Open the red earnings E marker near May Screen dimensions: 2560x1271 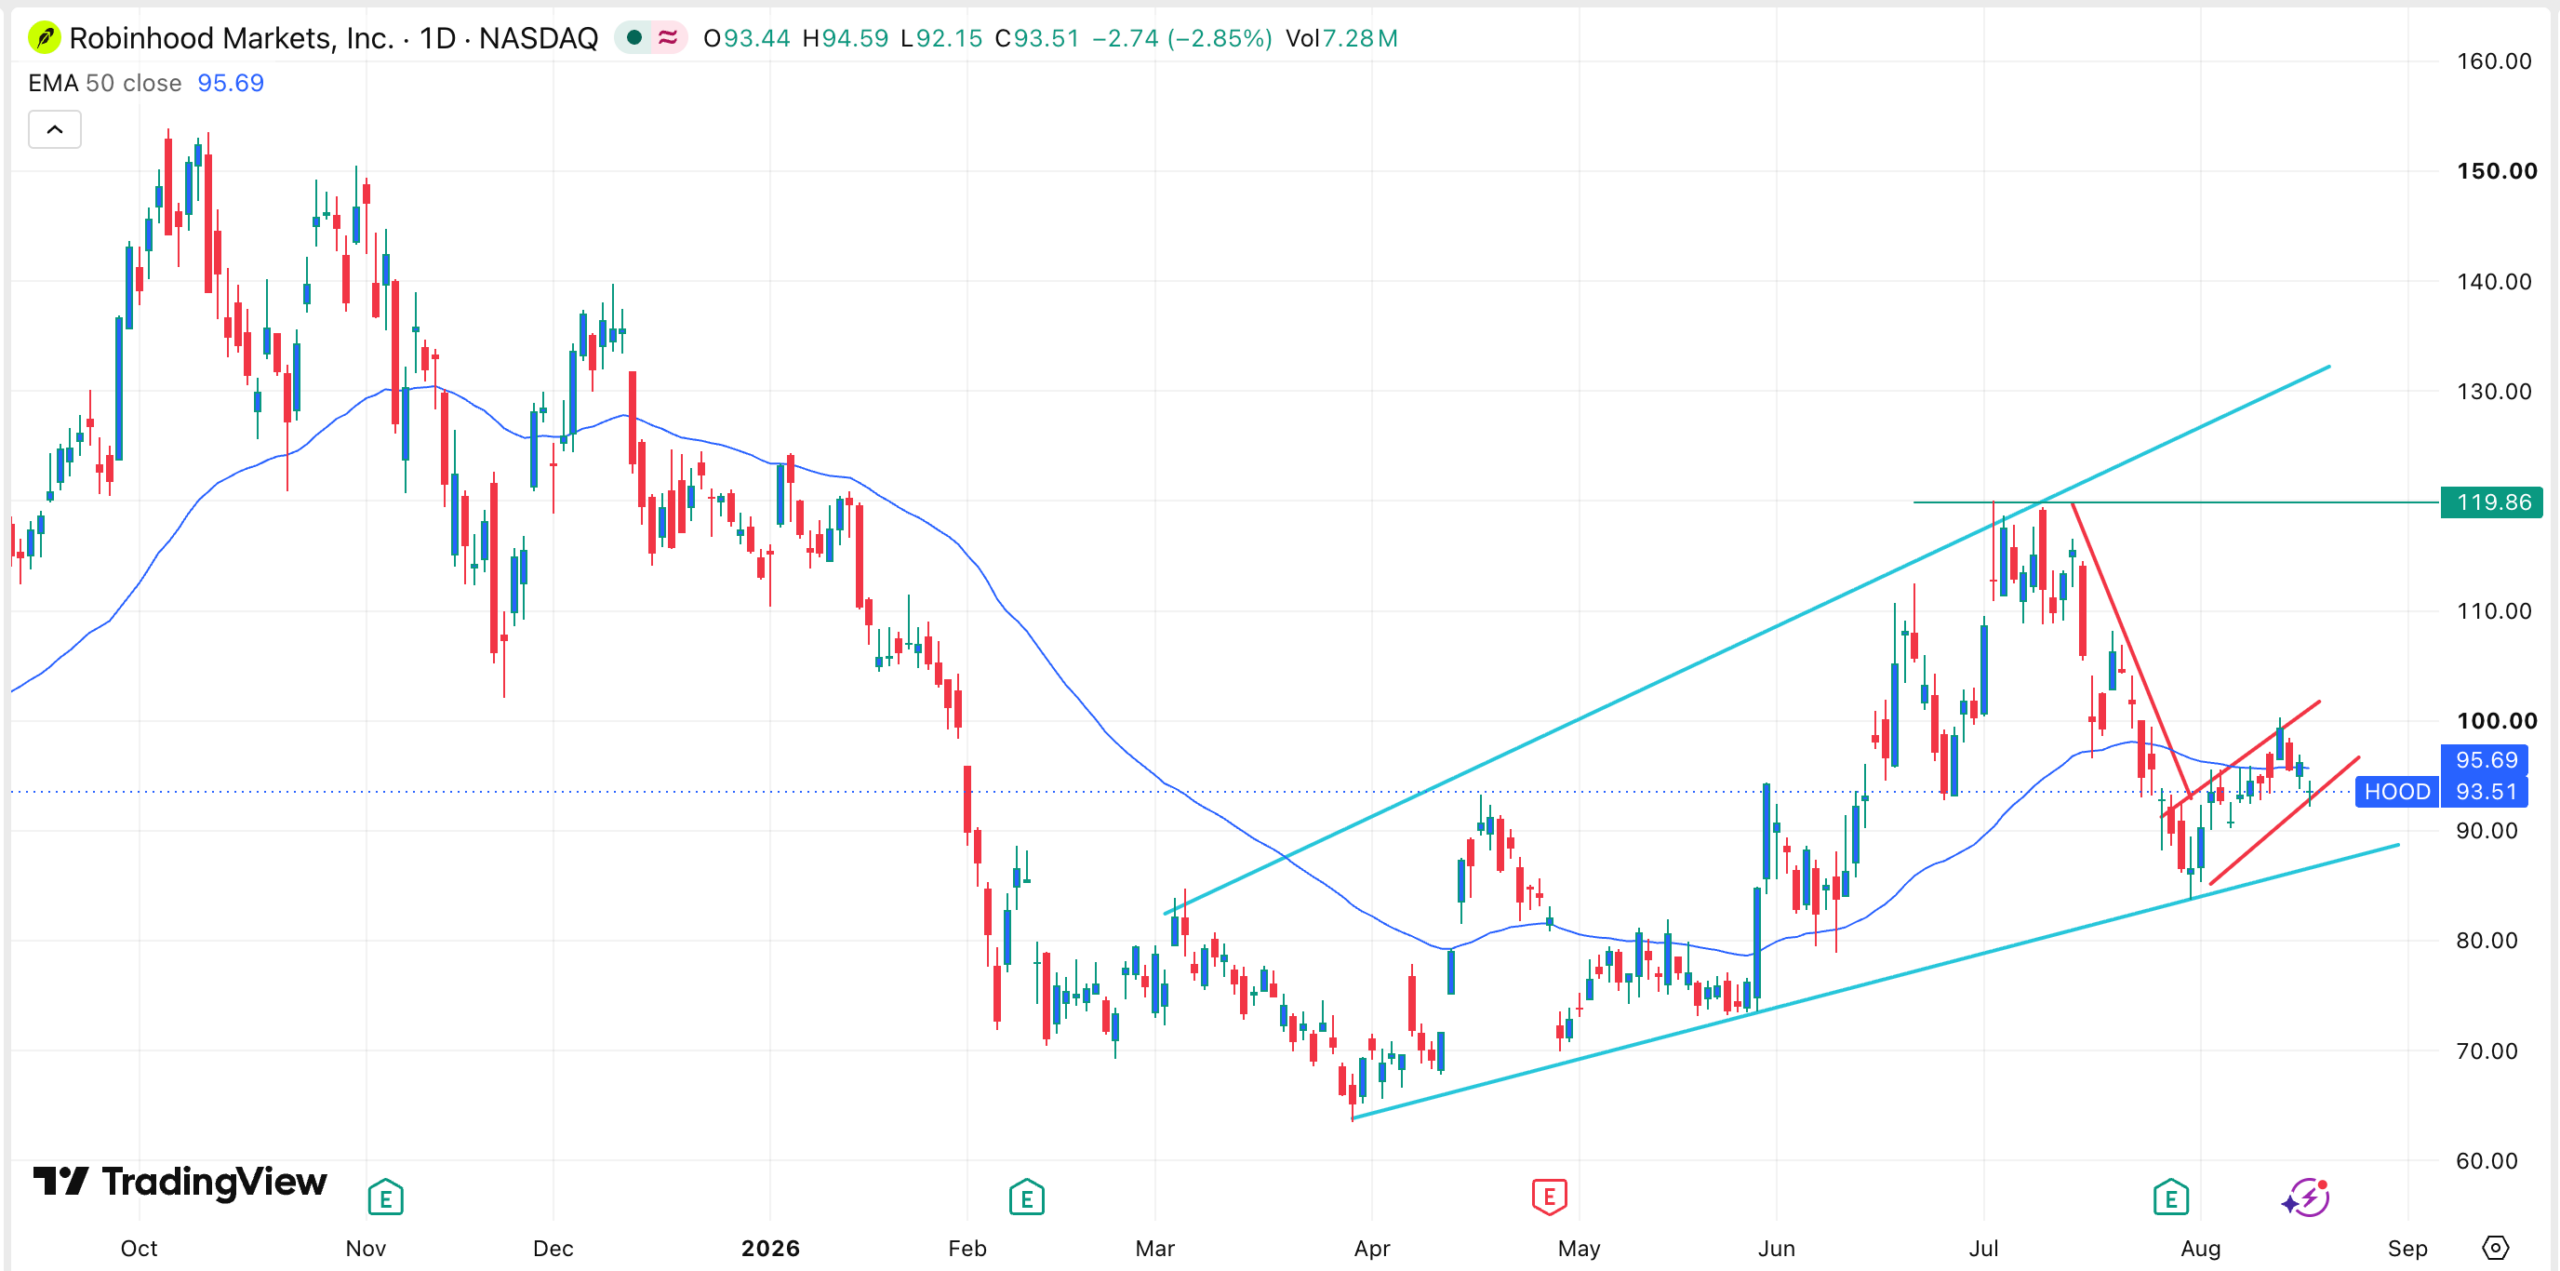[1549, 1196]
